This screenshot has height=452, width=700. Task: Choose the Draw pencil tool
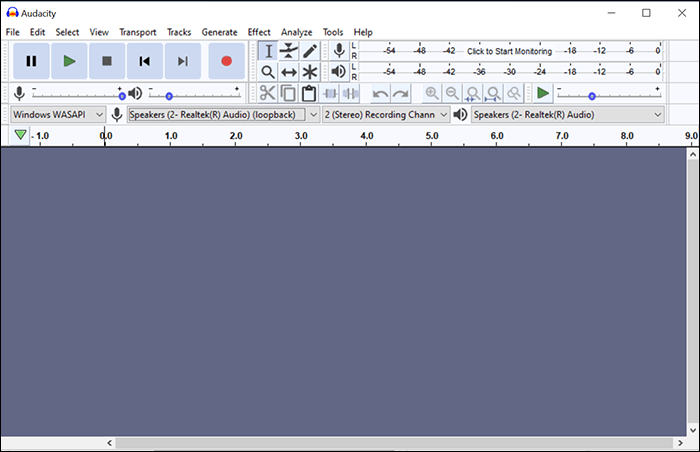click(310, 51)
